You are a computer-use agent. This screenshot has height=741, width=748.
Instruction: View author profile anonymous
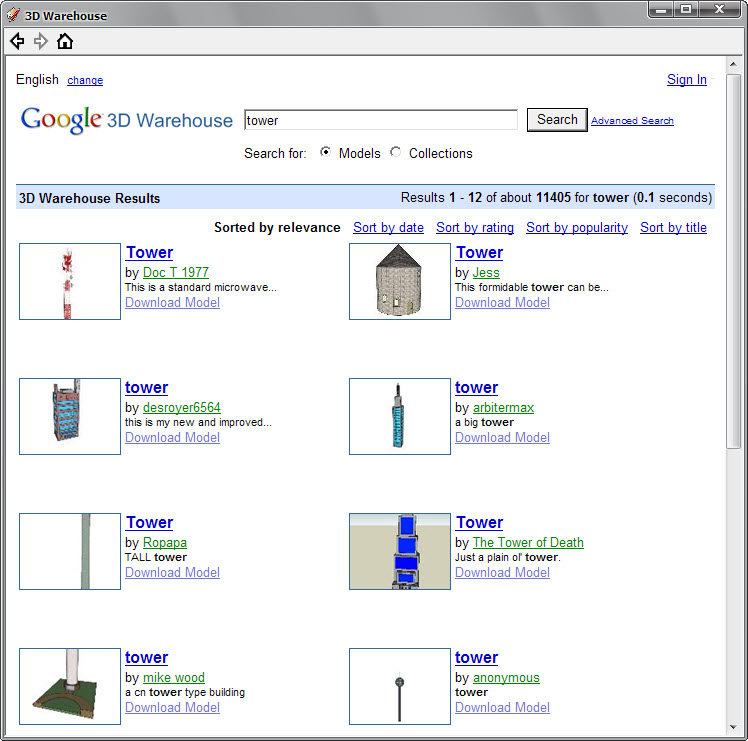(x=506, y=678)
